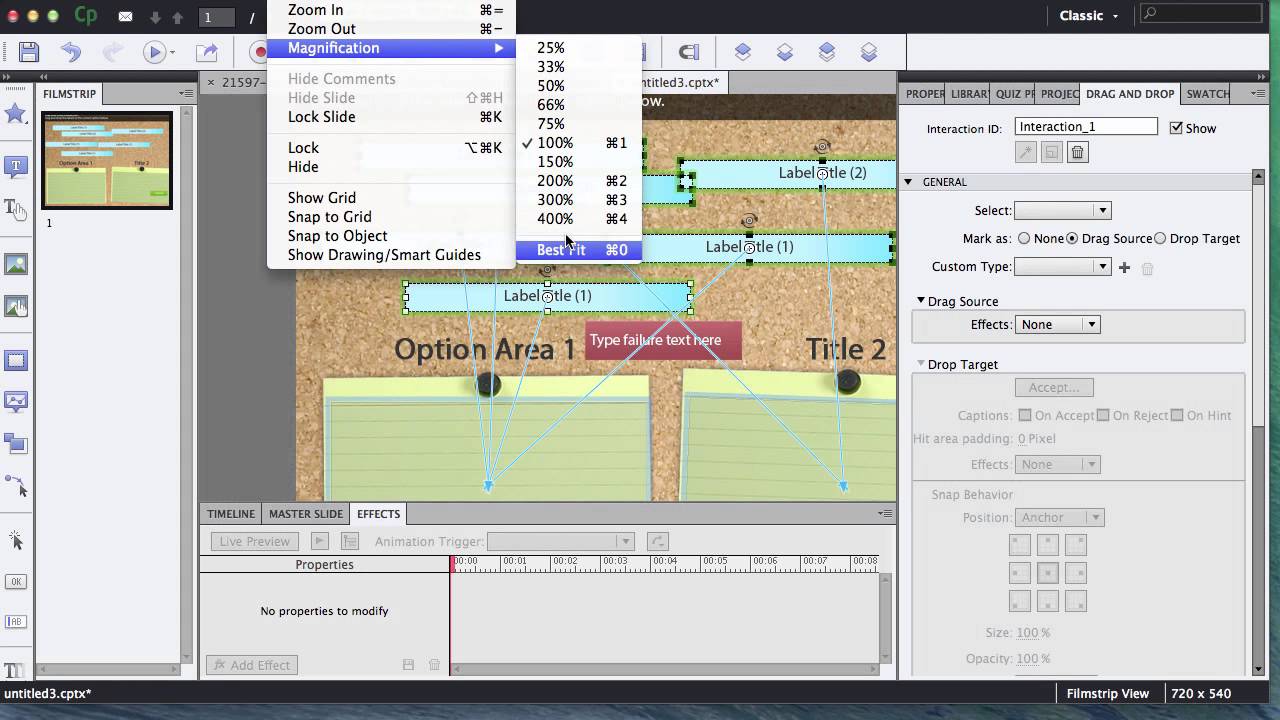Viewport: 1280px width, 720px height.
Task: Open the Select dropdown in General
Action: click(1062, 210)
